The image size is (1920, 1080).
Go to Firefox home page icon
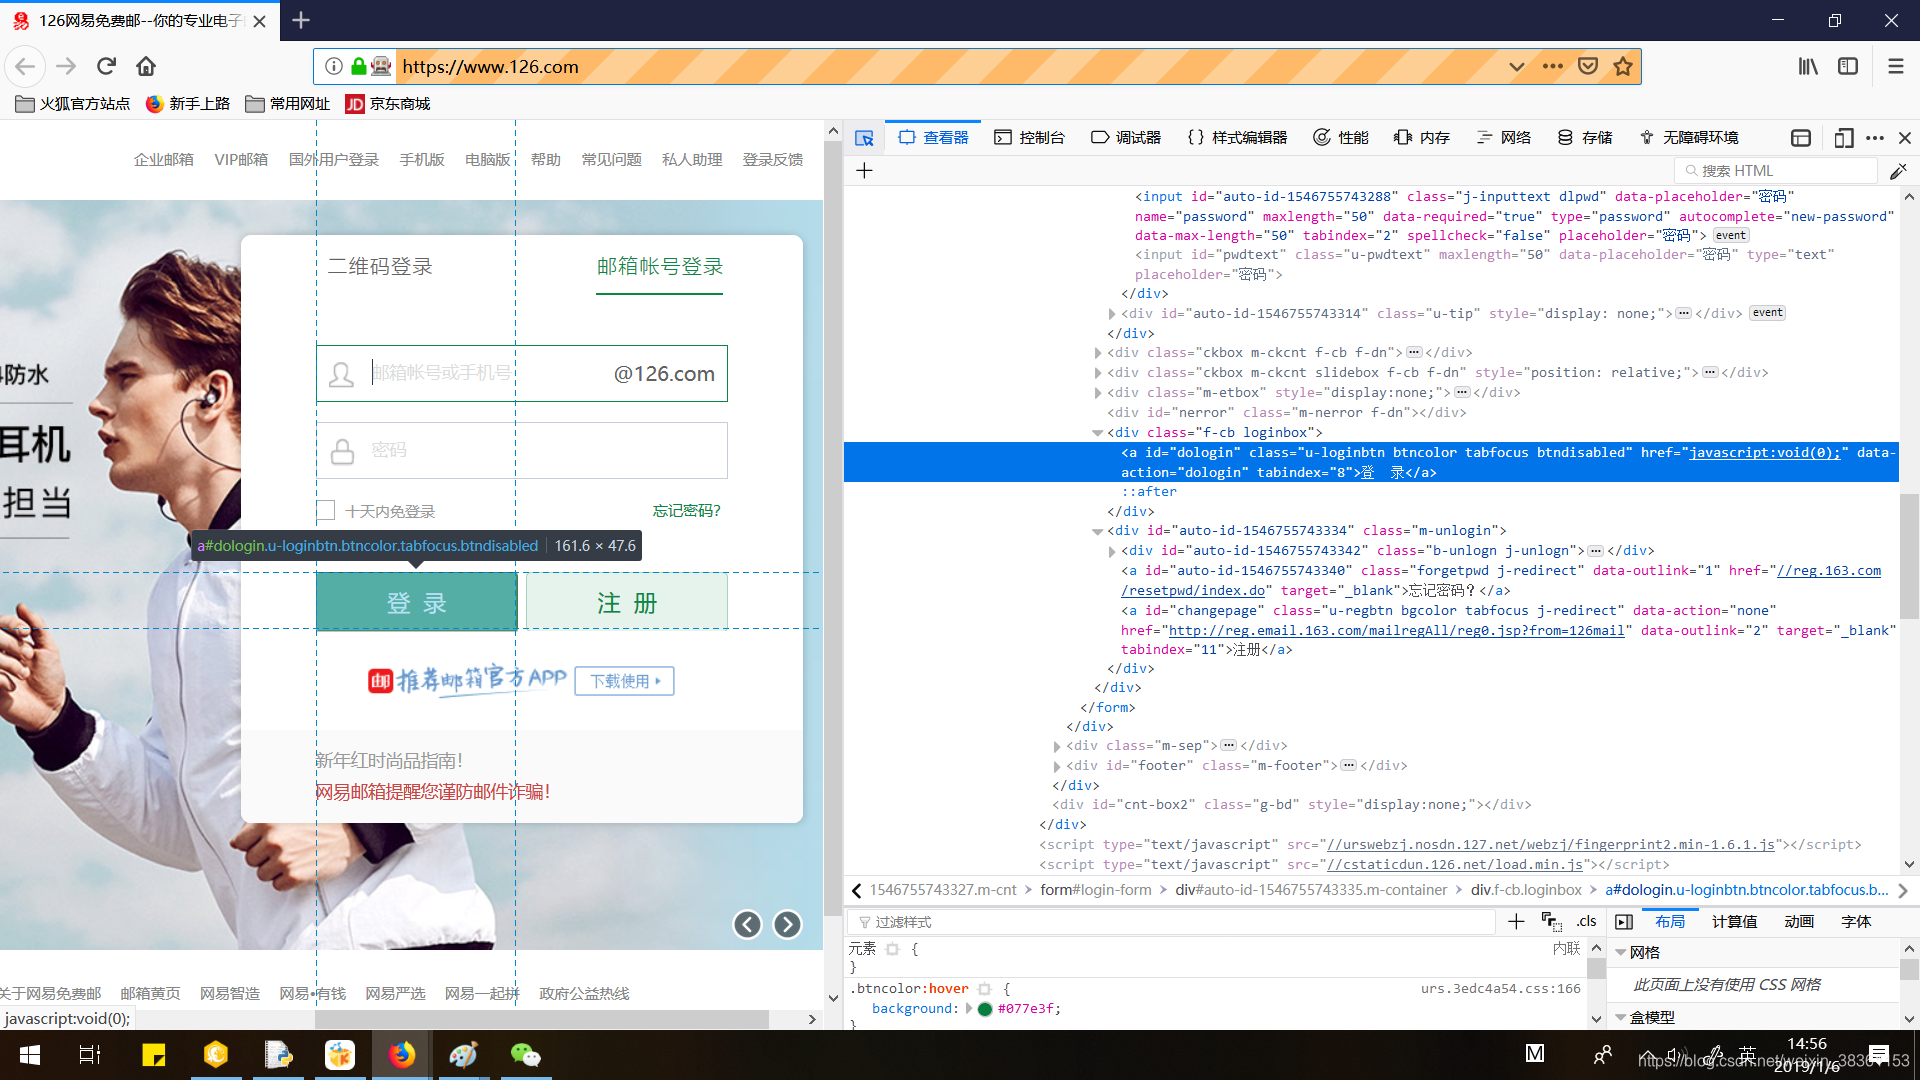(146, 66)
